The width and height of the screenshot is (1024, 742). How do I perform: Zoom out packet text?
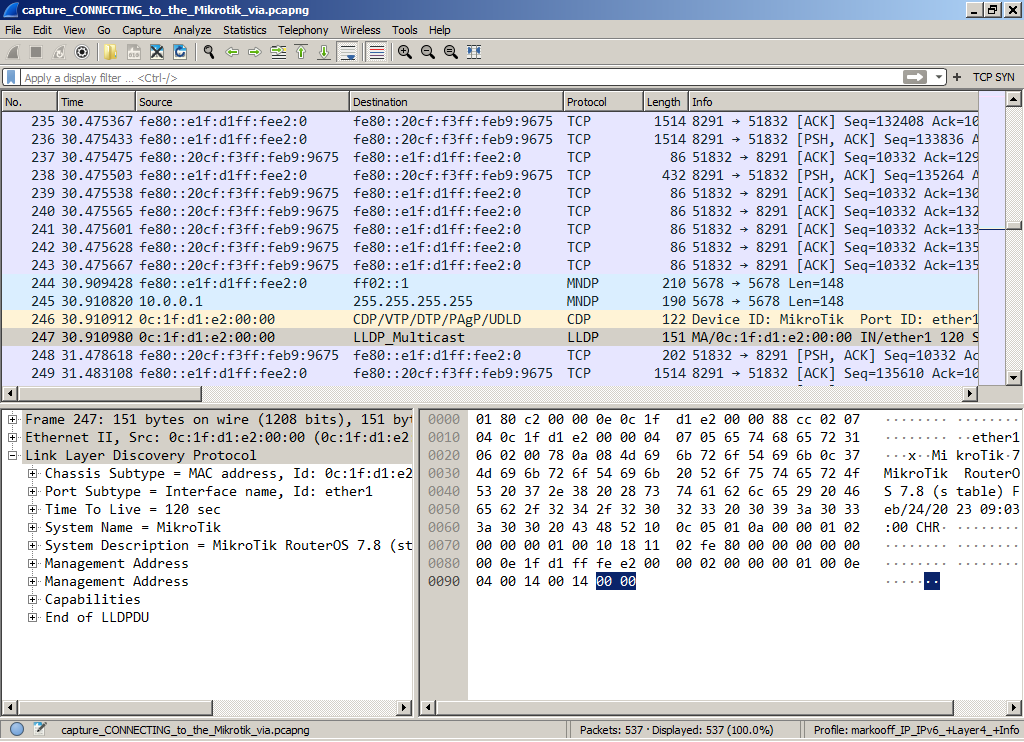428,52
